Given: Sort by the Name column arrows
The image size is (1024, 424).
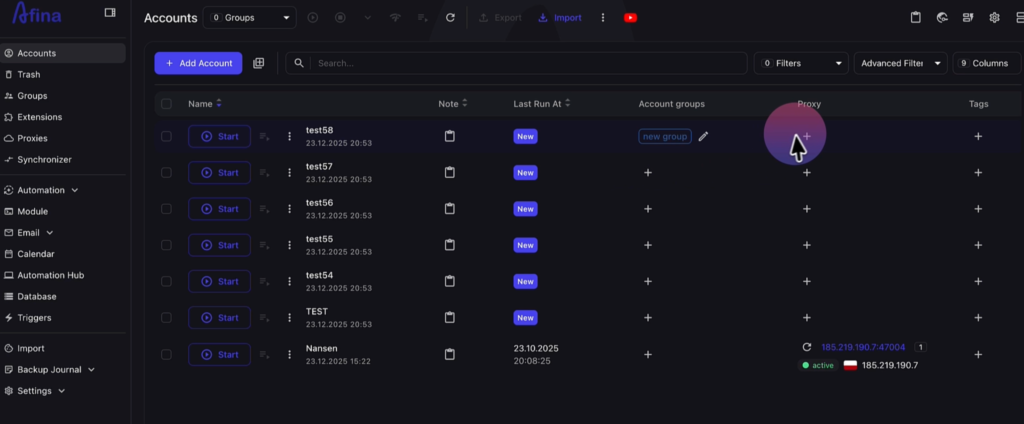Looking at the screenshot, I should click(x=219, y=103).
